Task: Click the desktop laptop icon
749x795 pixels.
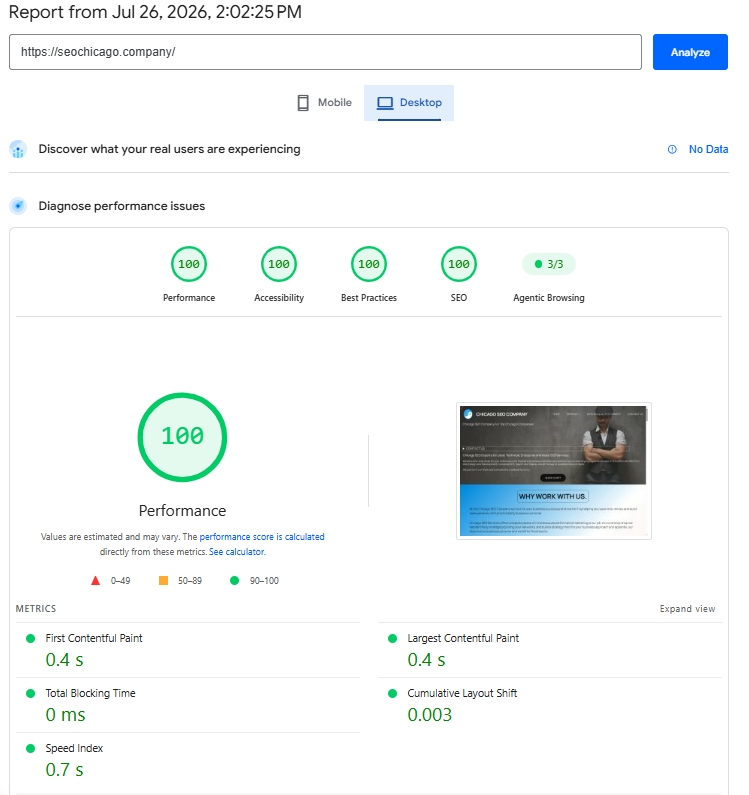Action: 385,103
